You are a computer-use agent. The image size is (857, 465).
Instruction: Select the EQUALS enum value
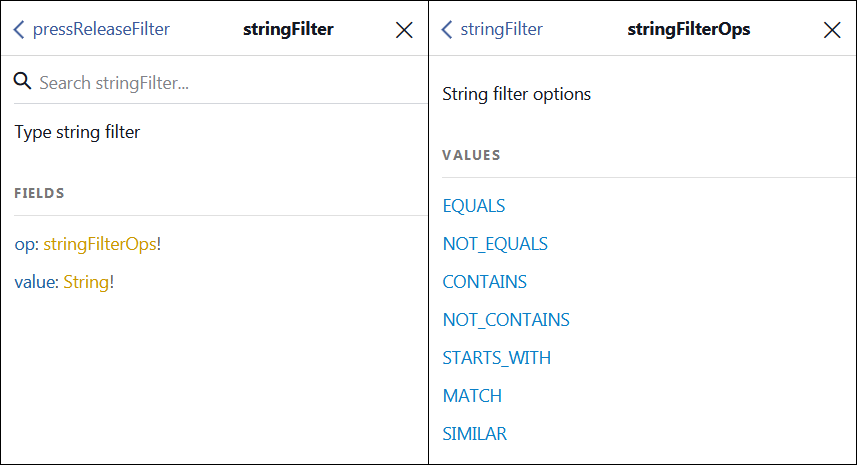(474, 206)
